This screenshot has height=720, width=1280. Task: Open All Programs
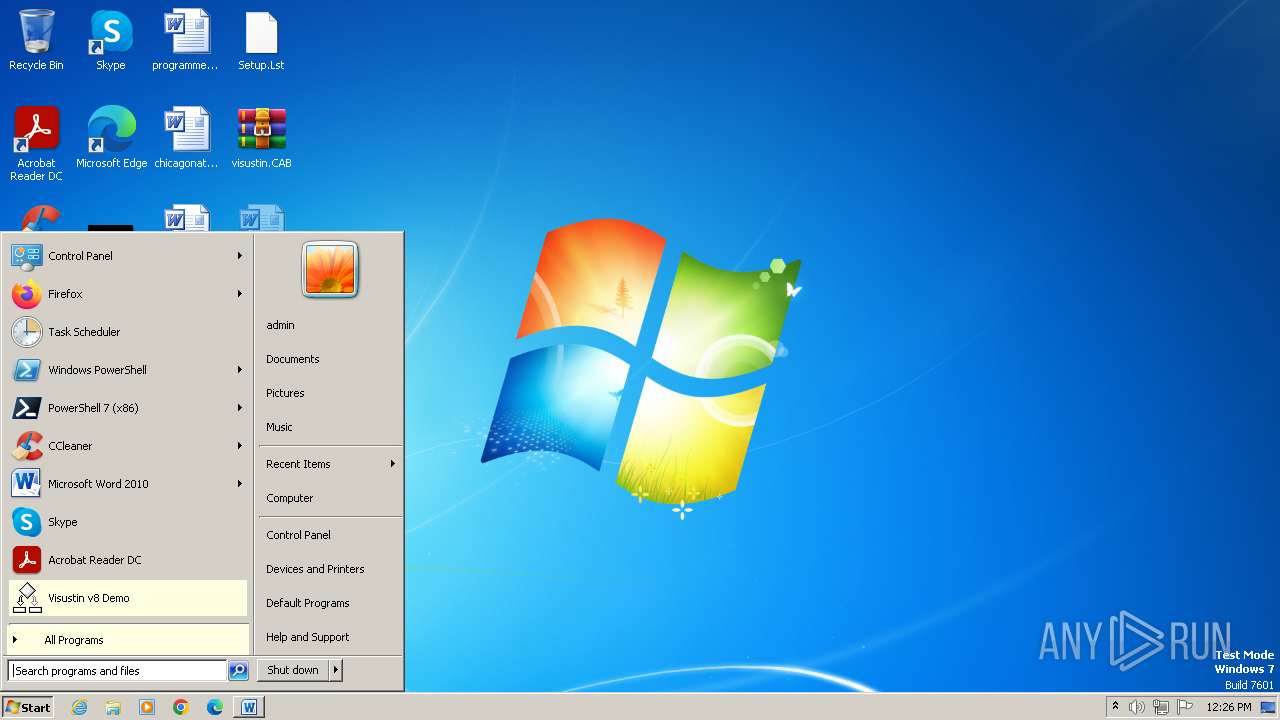(128, 640)
